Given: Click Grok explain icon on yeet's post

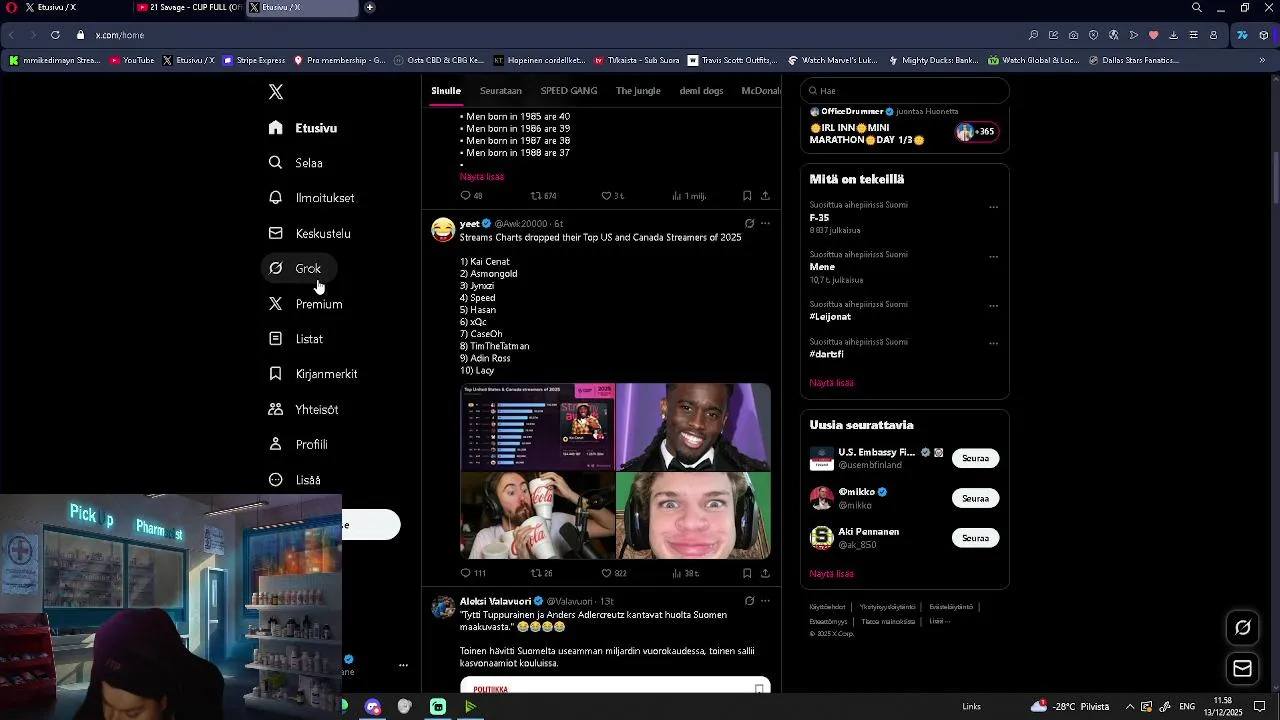Looking at the screenshot, I should click(749, 223).
